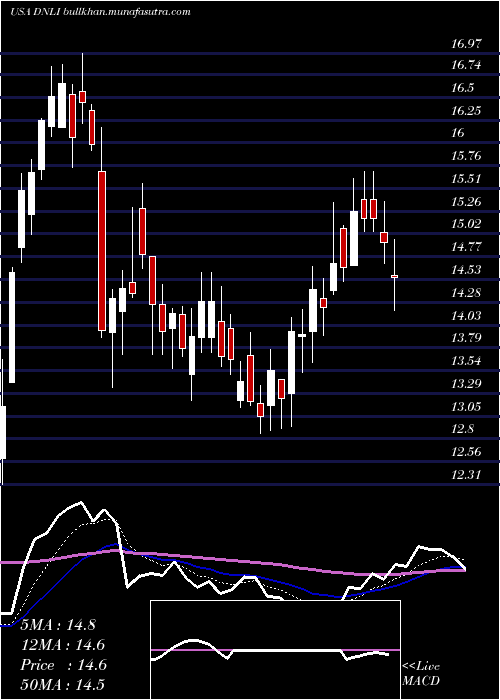Click the '<<Live MACD' label
This screenshot has height=700, width=500.
click(x=421, y=673)
